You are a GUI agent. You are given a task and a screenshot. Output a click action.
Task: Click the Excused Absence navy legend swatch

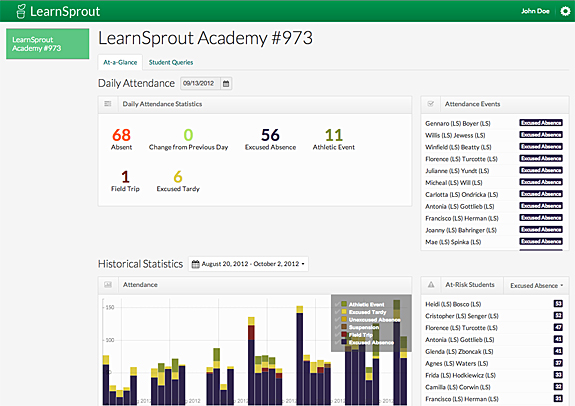[x=344, y=342]
